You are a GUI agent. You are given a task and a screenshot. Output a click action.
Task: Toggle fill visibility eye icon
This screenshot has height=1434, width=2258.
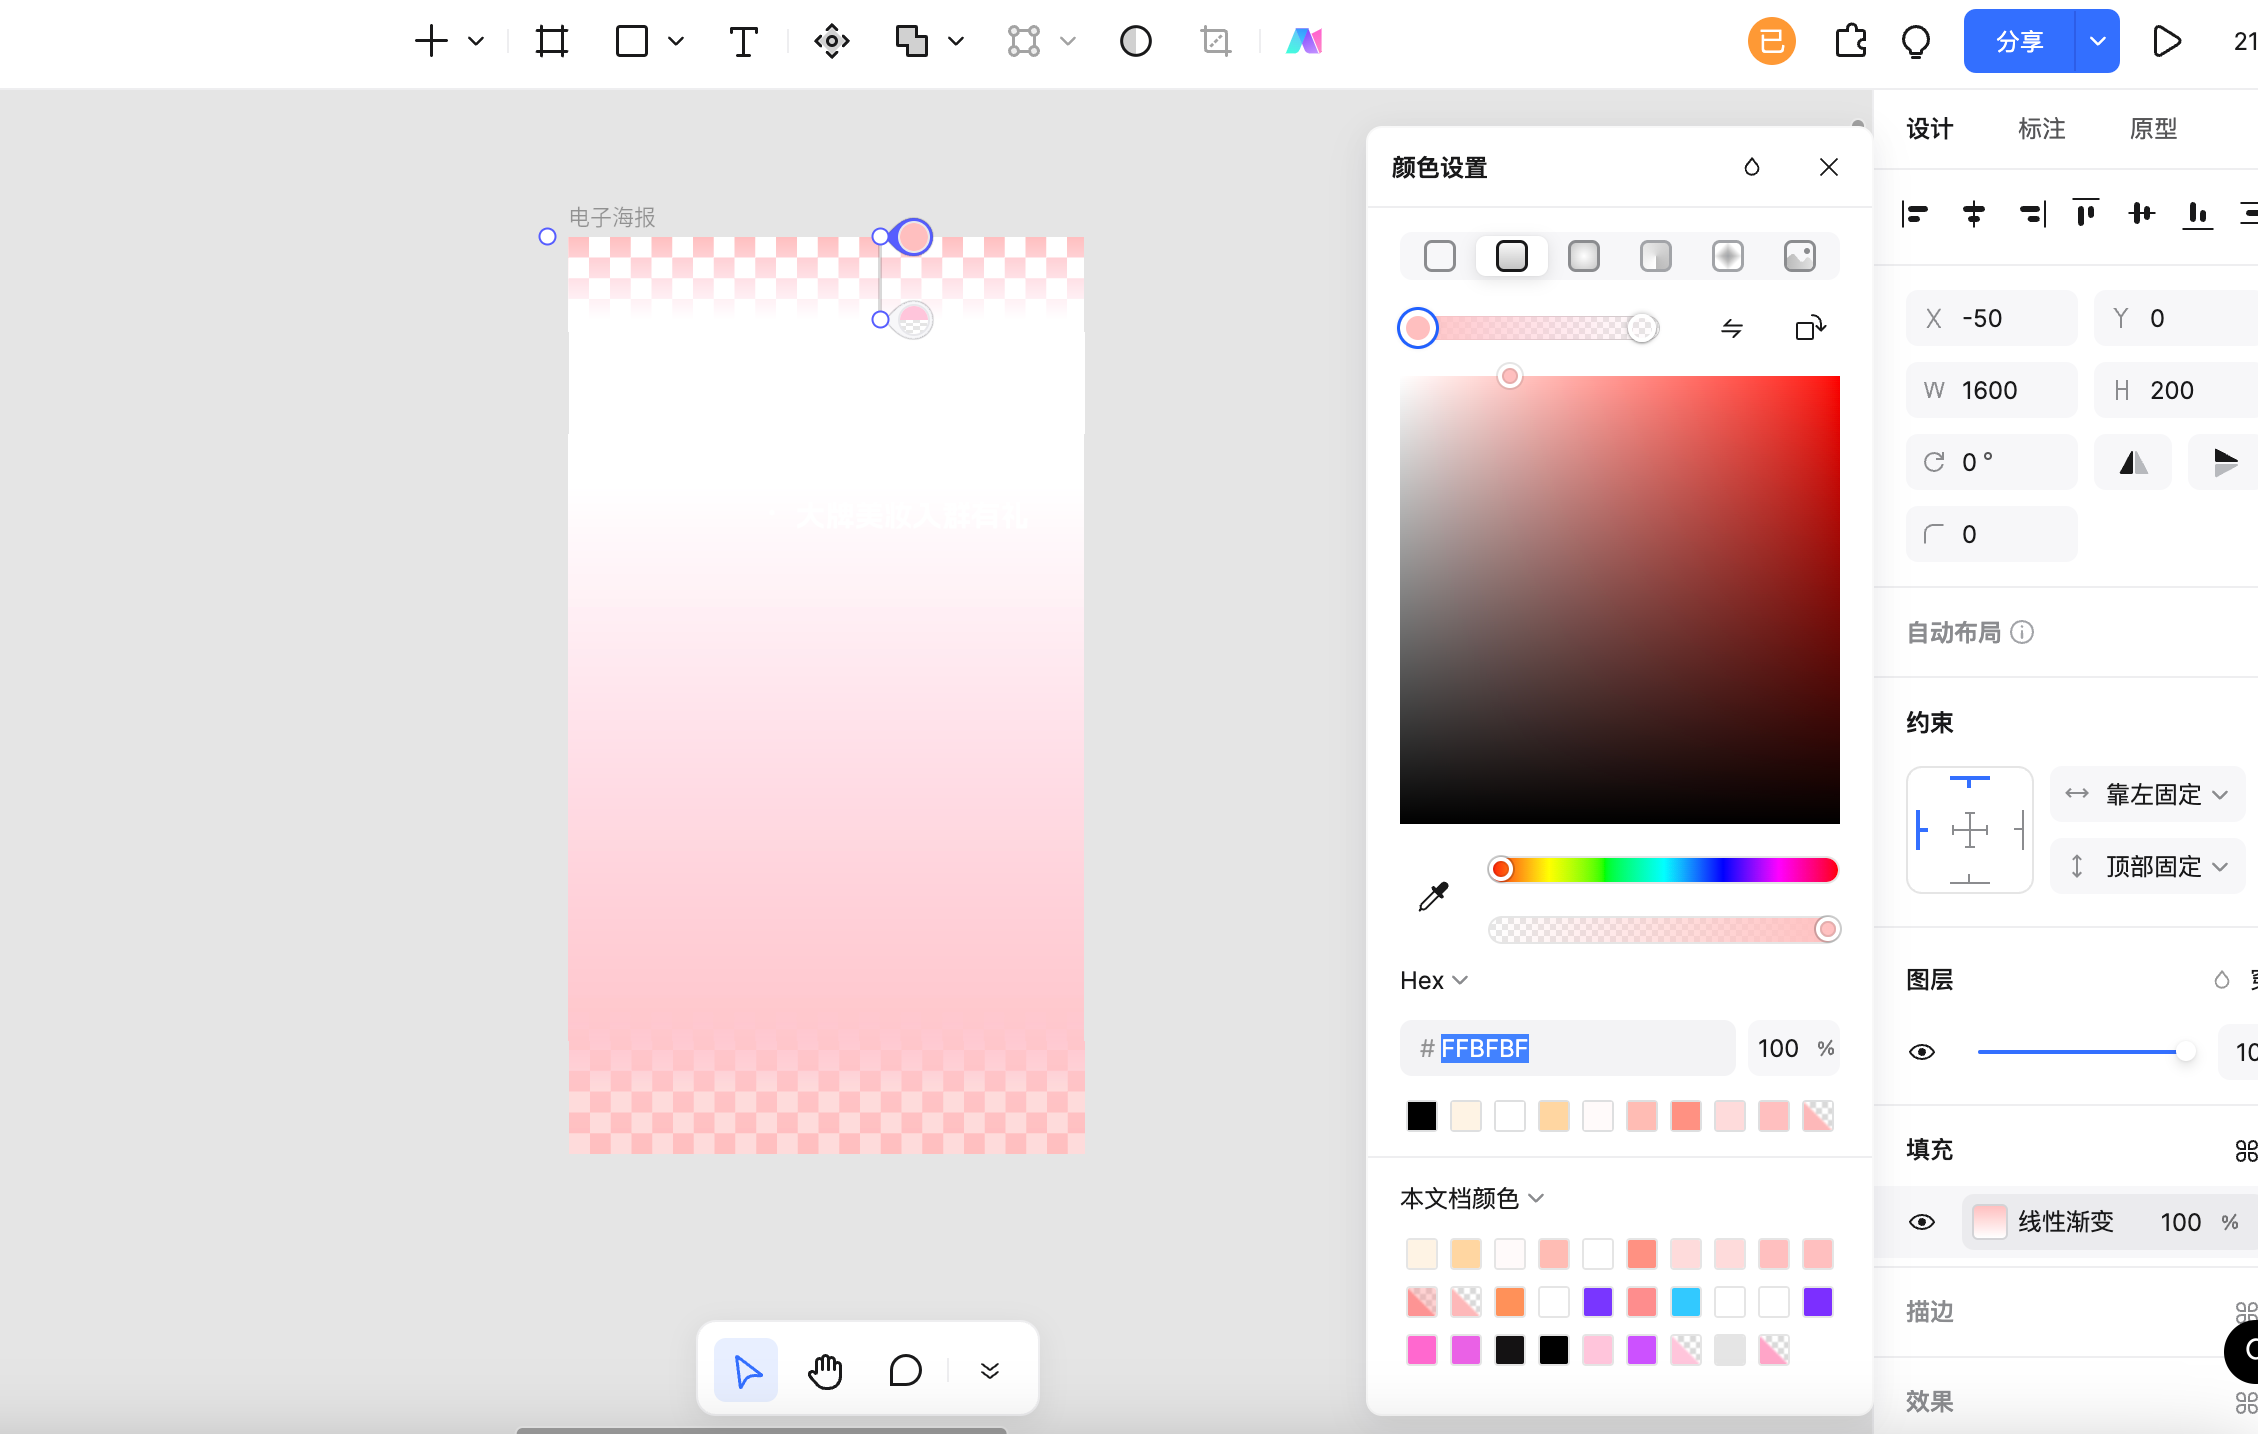coord(1924,1220)
